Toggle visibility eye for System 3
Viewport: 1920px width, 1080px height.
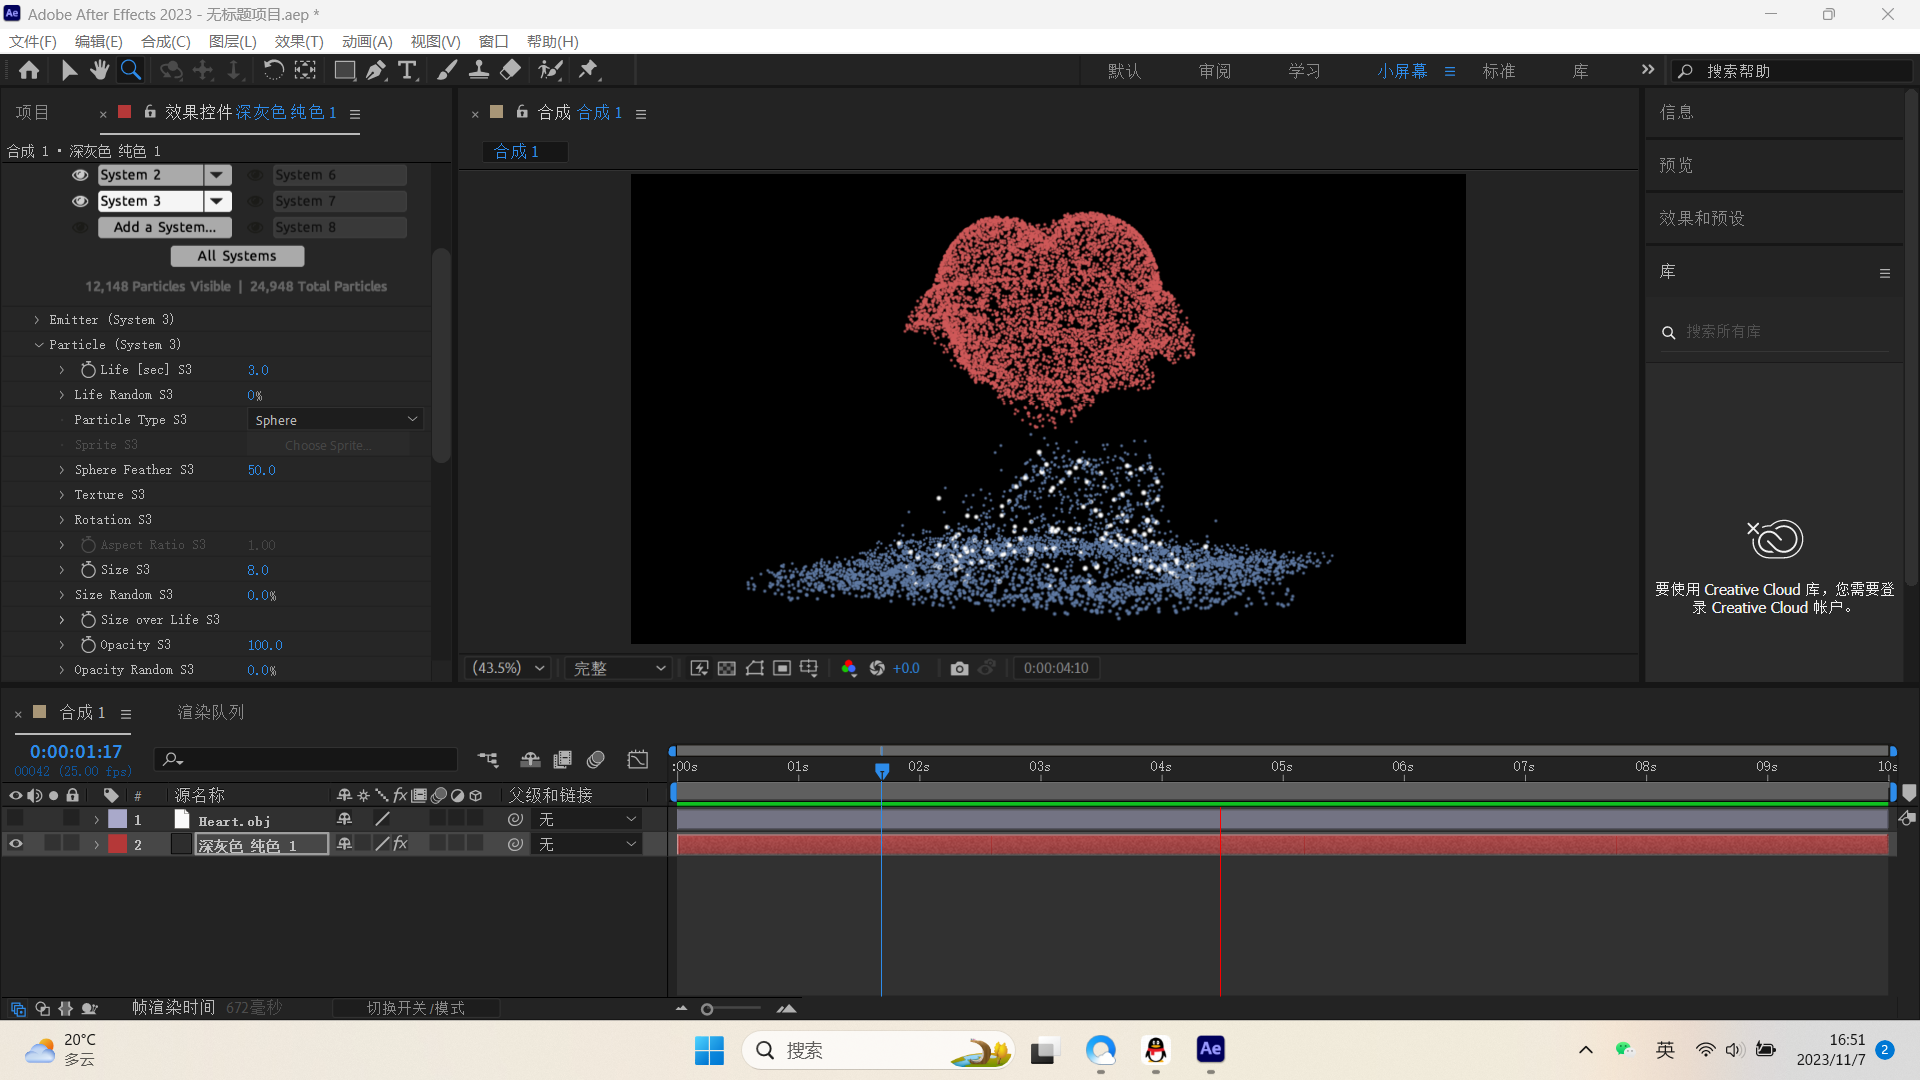click(x=80, y=201)
